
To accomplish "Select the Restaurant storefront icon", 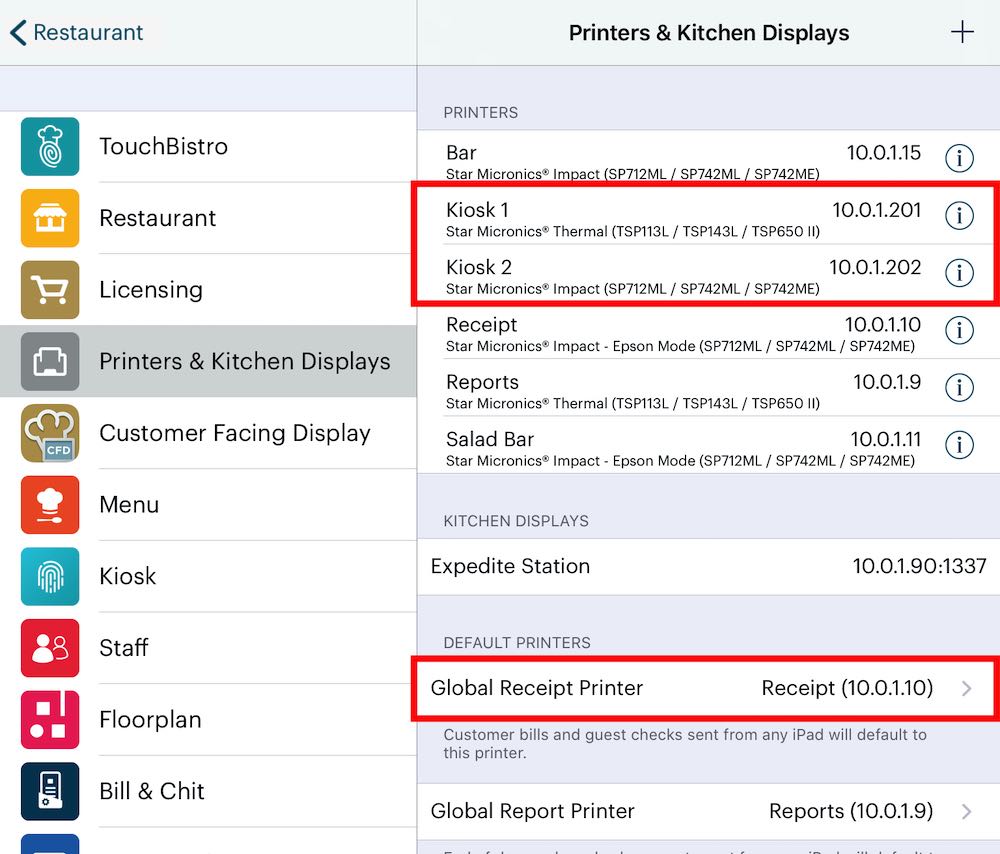I will click(50, 218).
